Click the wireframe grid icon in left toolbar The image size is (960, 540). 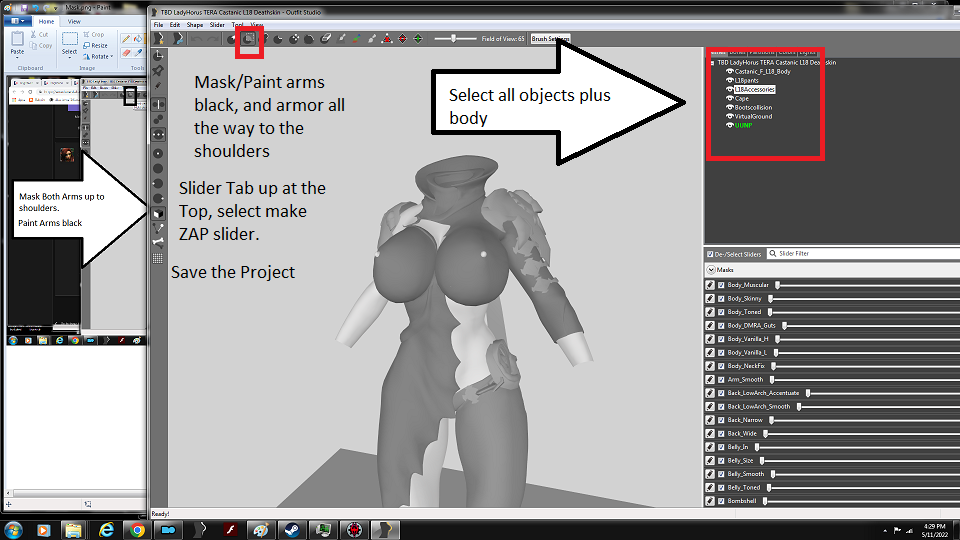tap(158, 258)
